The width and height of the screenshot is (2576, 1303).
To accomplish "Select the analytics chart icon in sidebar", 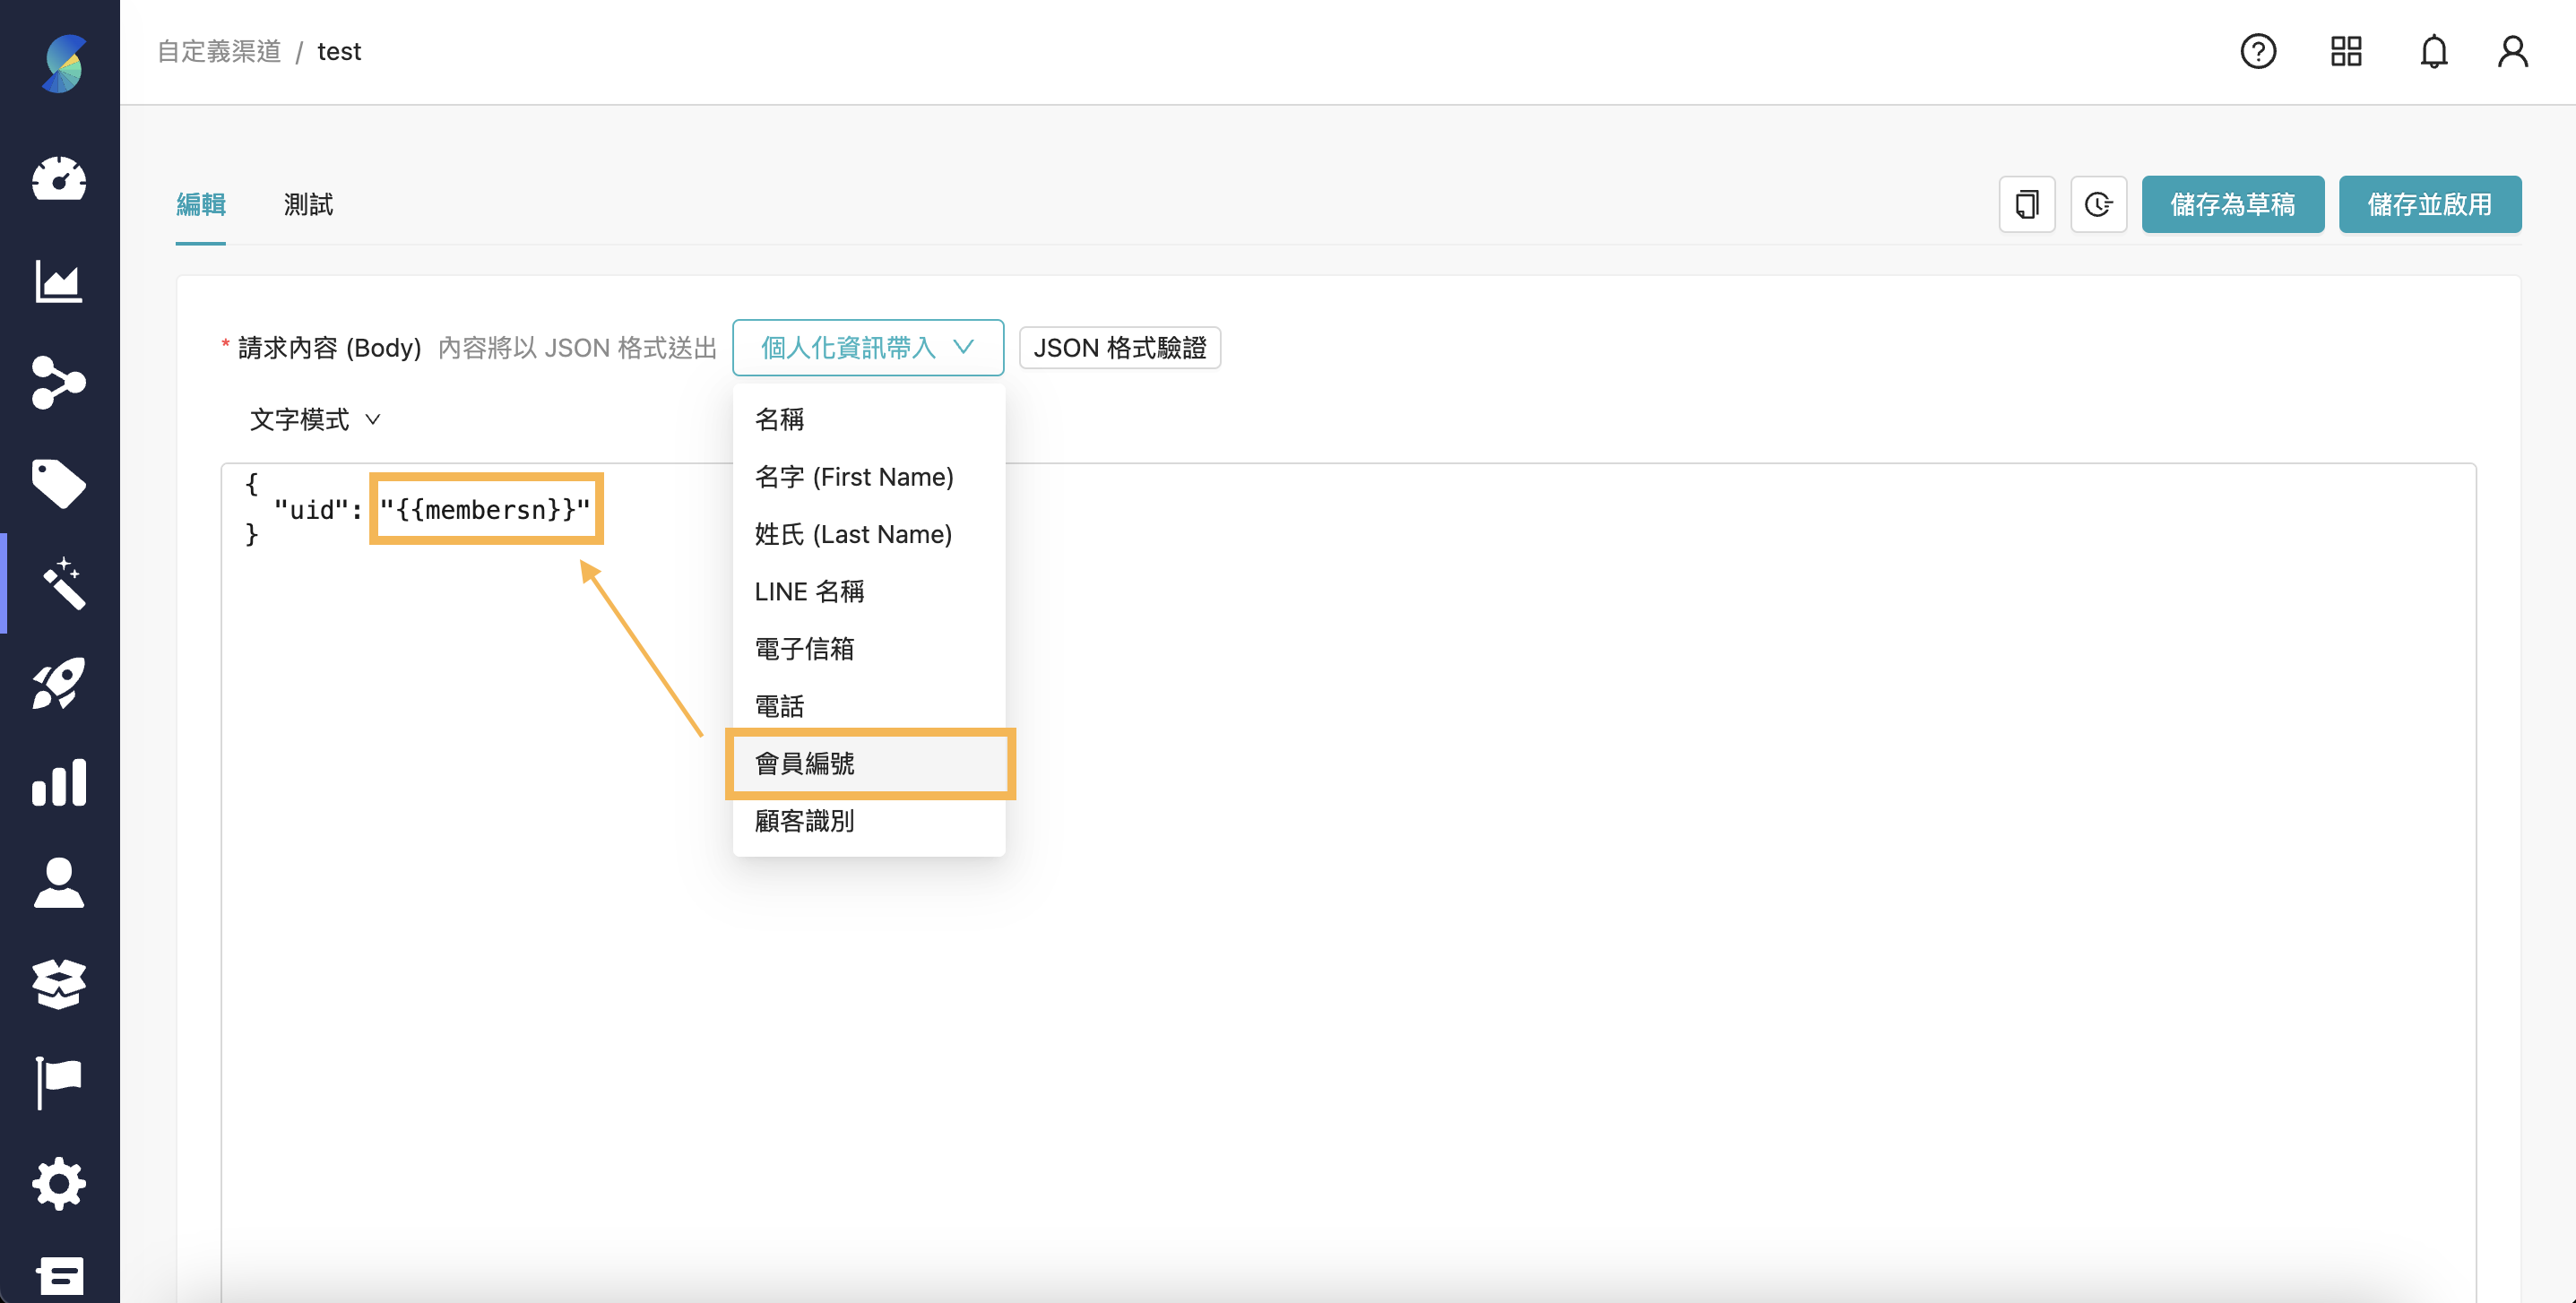I will click(59, 282).
